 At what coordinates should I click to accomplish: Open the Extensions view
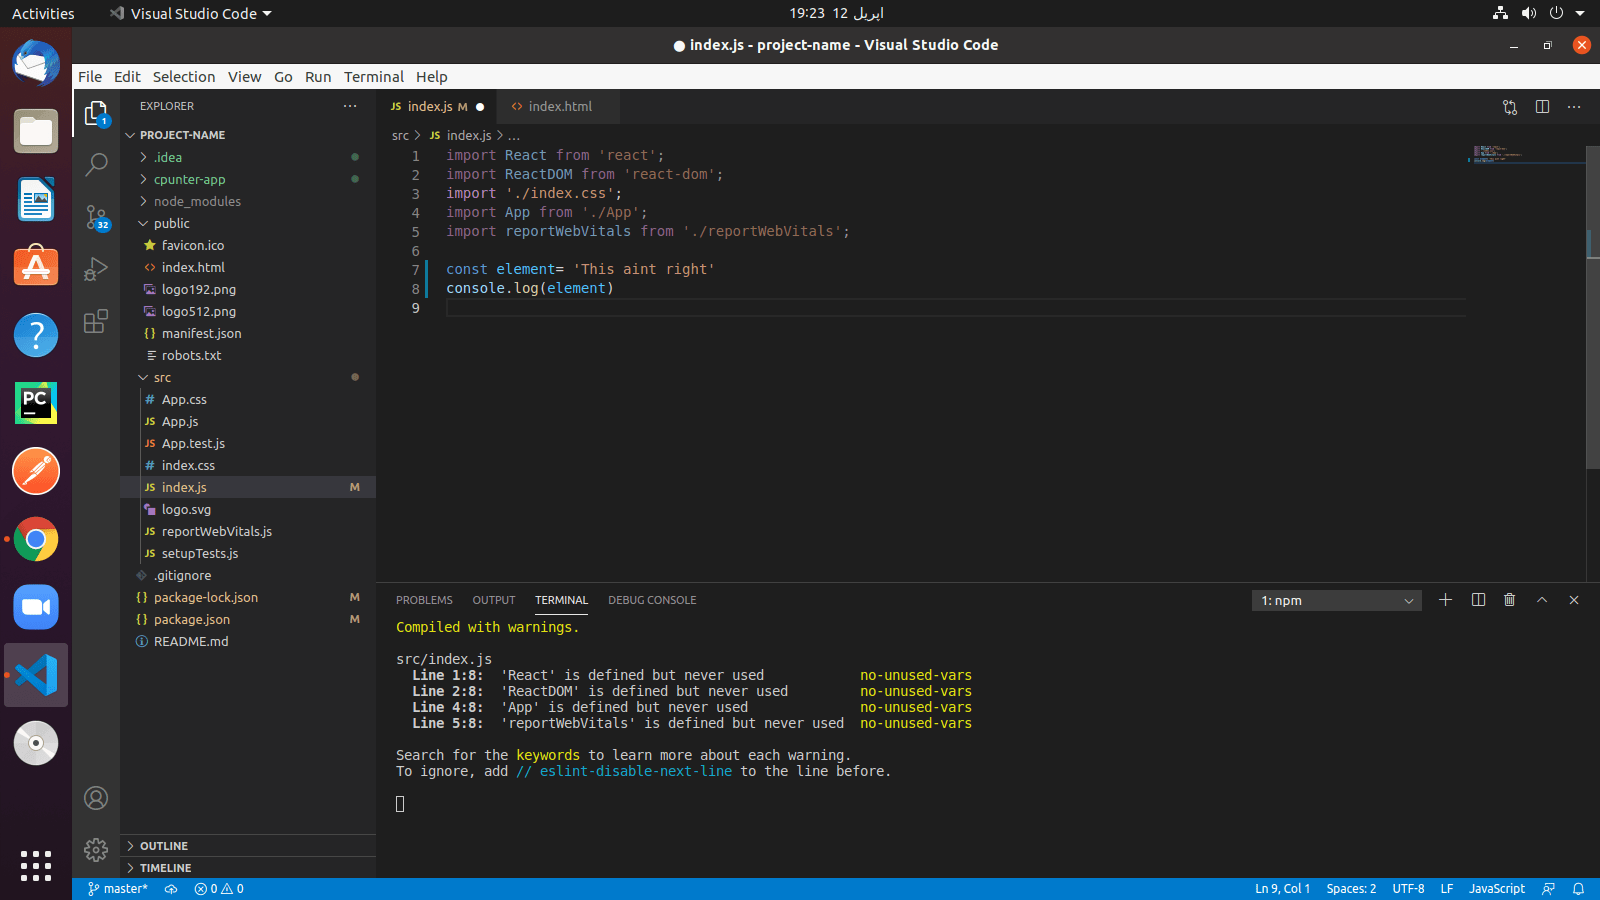tap(96, 322)
